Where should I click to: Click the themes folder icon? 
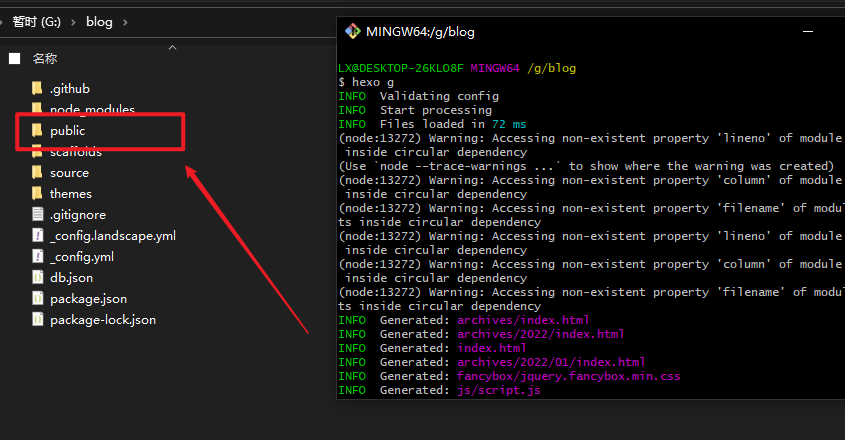[x=37, y=194]
